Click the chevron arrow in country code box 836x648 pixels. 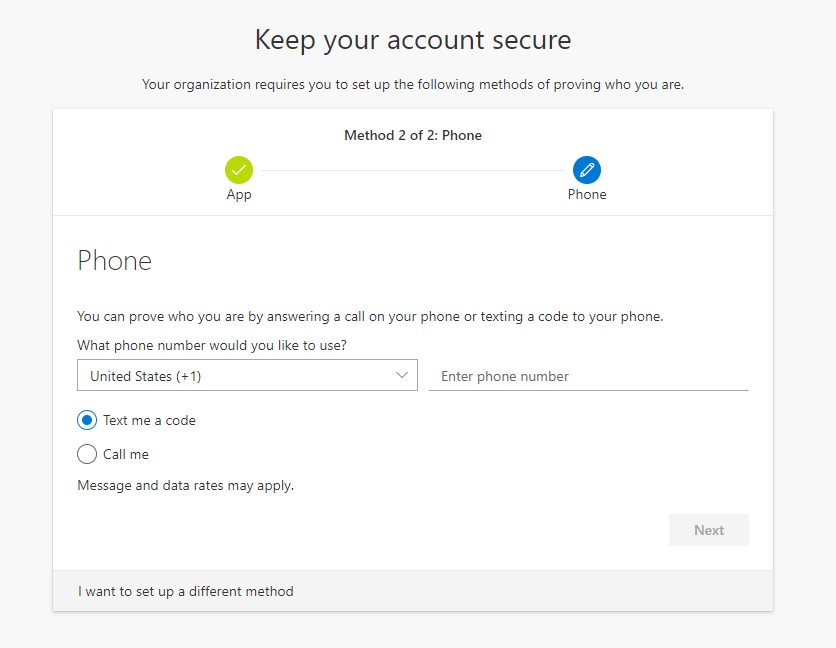402,375
